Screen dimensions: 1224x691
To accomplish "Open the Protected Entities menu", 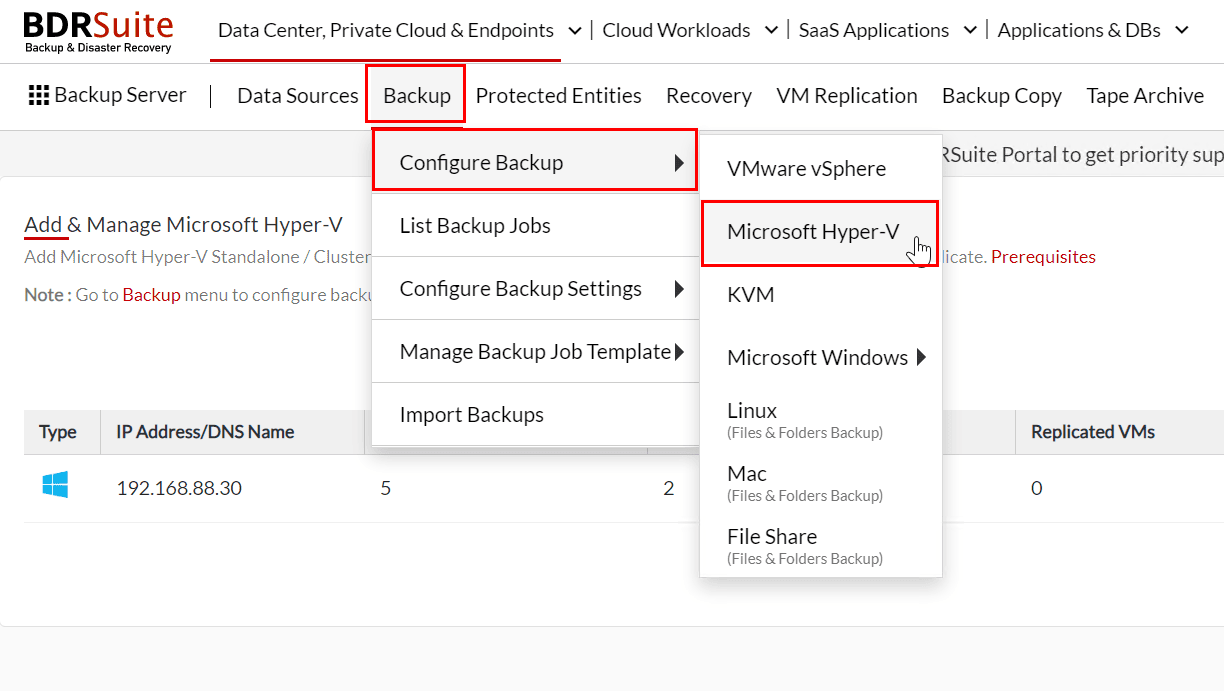I will tap(558, 96).
